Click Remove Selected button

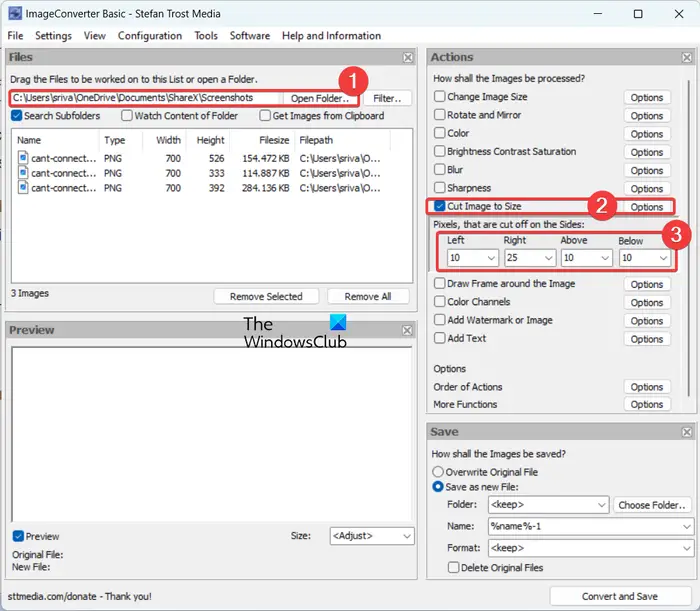coord(266,296)
